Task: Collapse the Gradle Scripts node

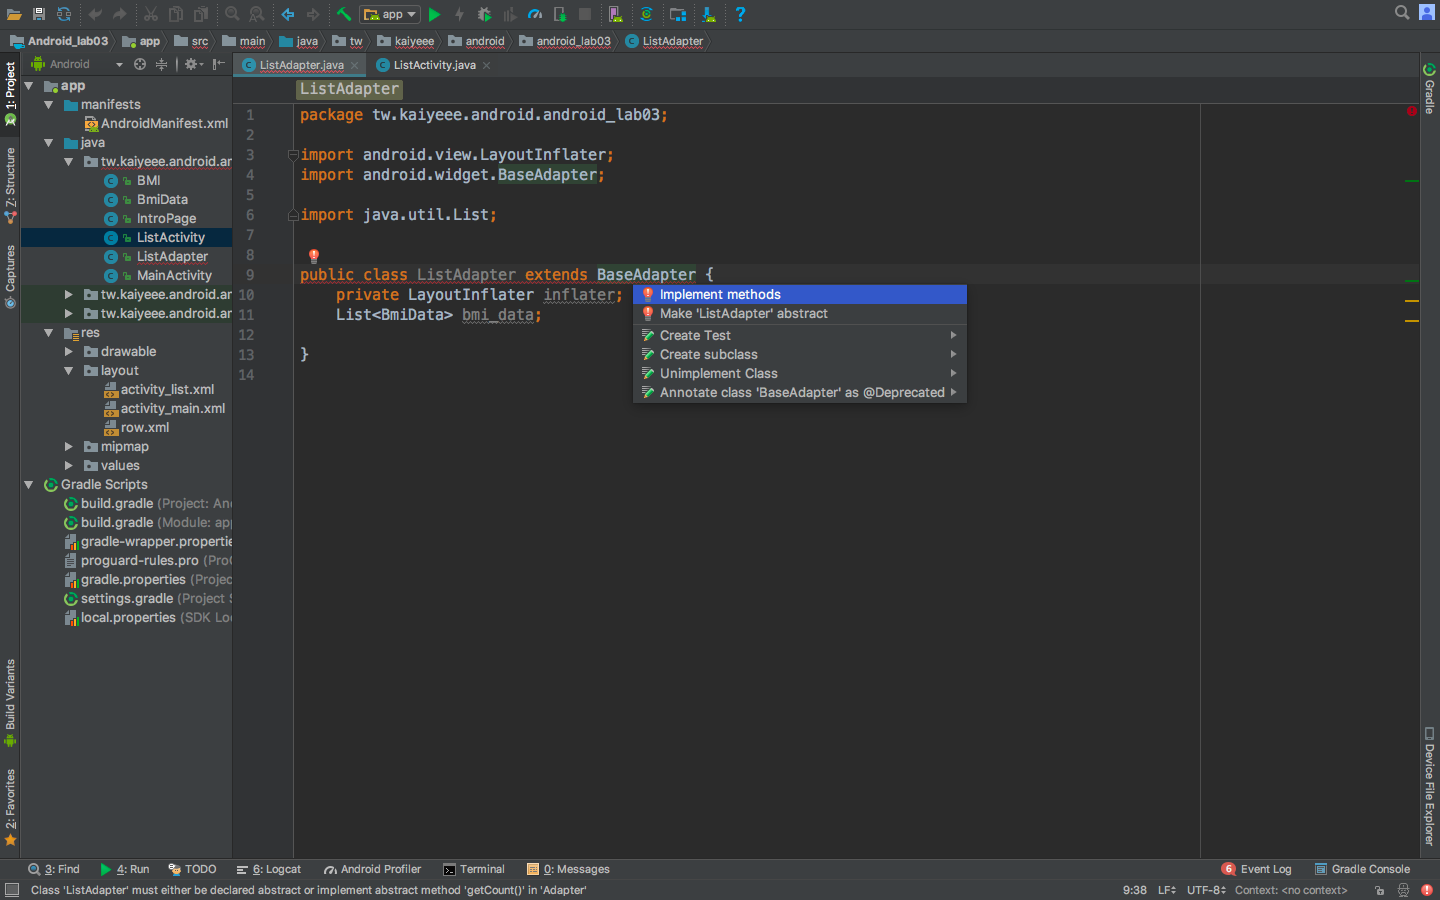Action: 29,485
